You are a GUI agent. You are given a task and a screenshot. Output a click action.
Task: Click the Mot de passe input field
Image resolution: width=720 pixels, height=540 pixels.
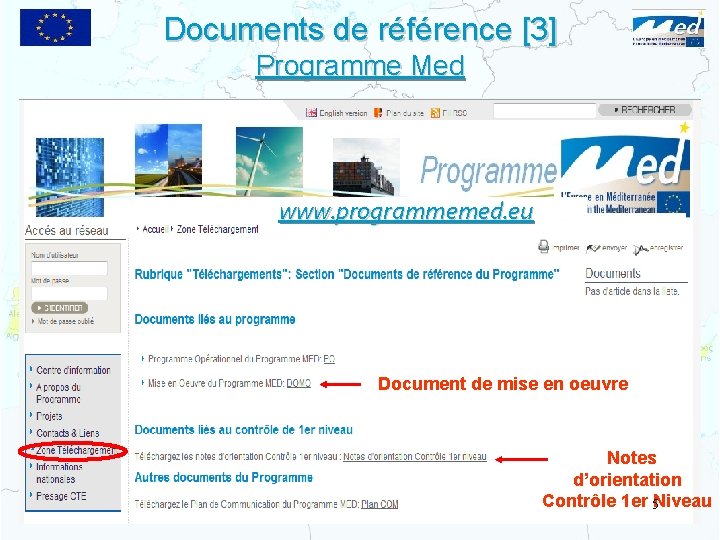coord(69,293)
